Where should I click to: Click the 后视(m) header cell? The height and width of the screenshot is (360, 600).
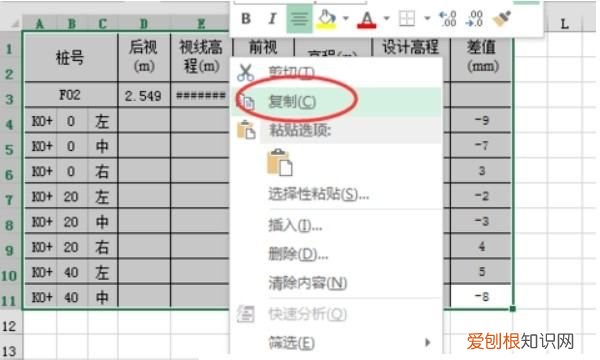tap(144, 57)
